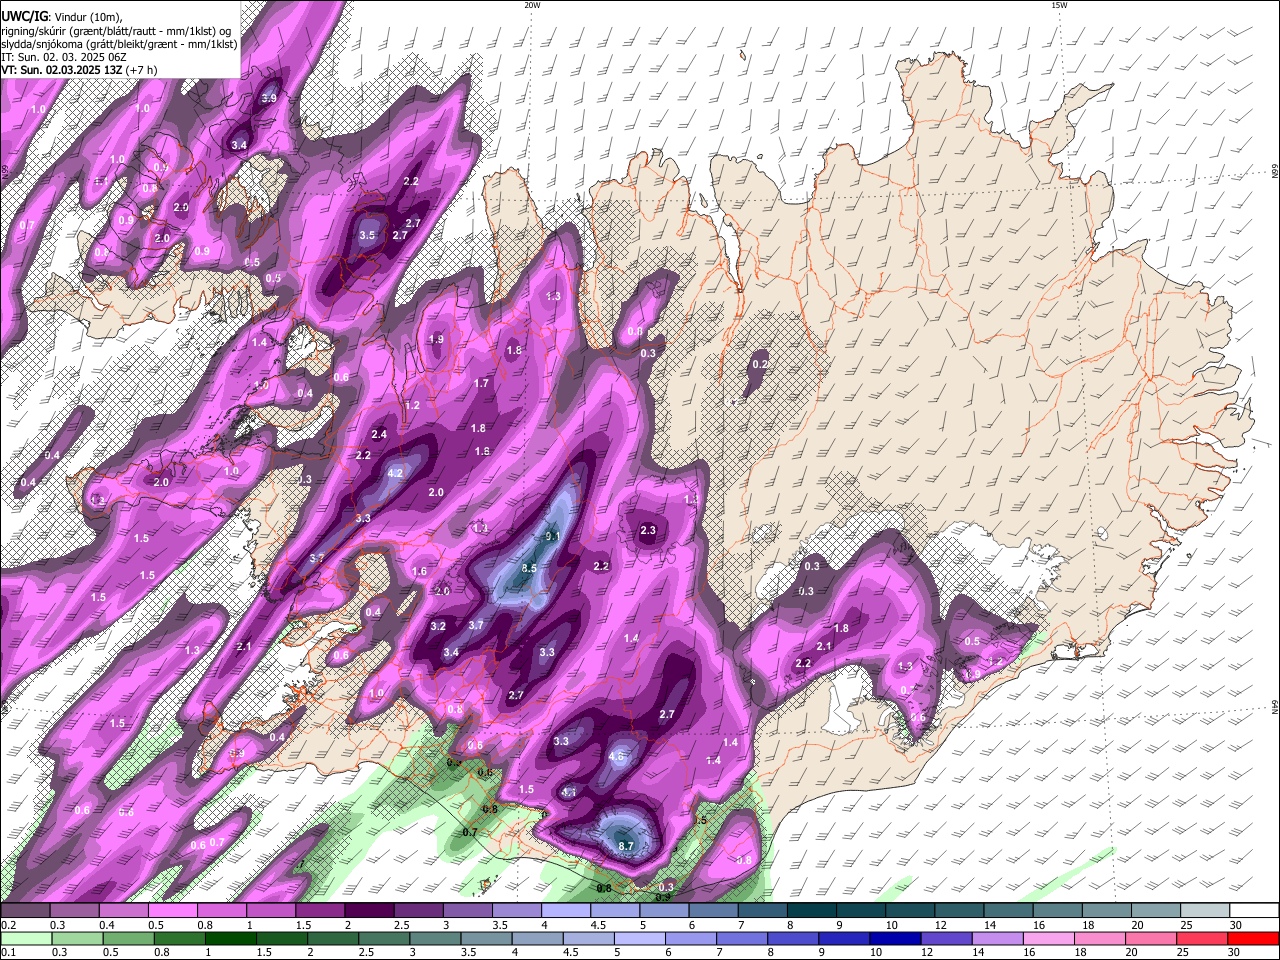Click the darkest teal snow swatch at 8

[x=811, y=910]
